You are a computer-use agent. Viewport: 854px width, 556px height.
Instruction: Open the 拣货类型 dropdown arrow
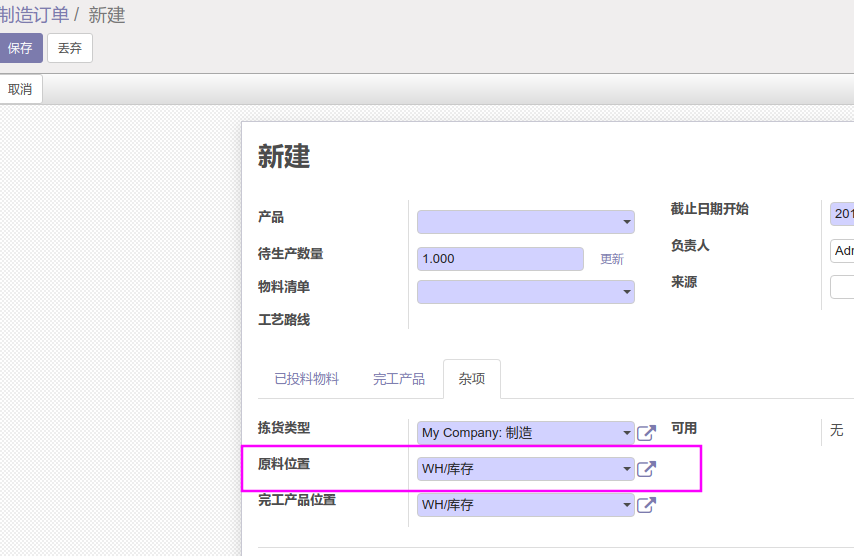coord(627,433)
